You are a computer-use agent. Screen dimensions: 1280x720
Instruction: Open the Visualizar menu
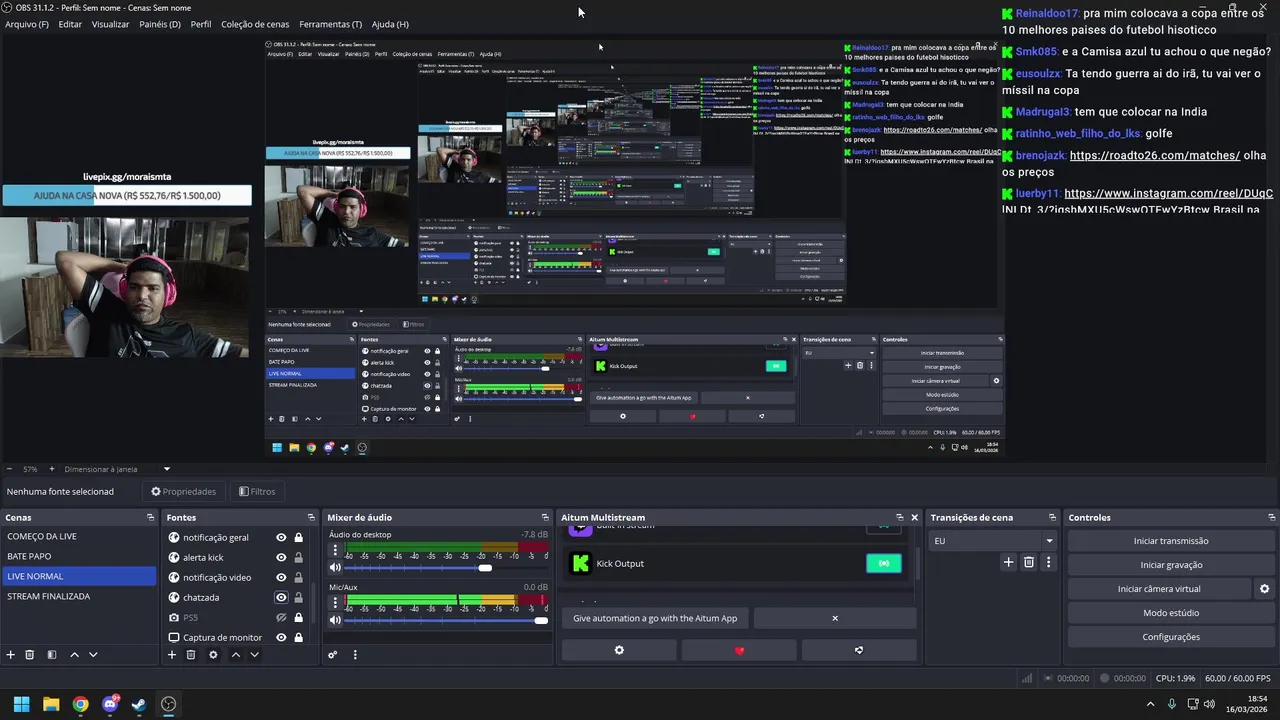[x=110, y=24]
